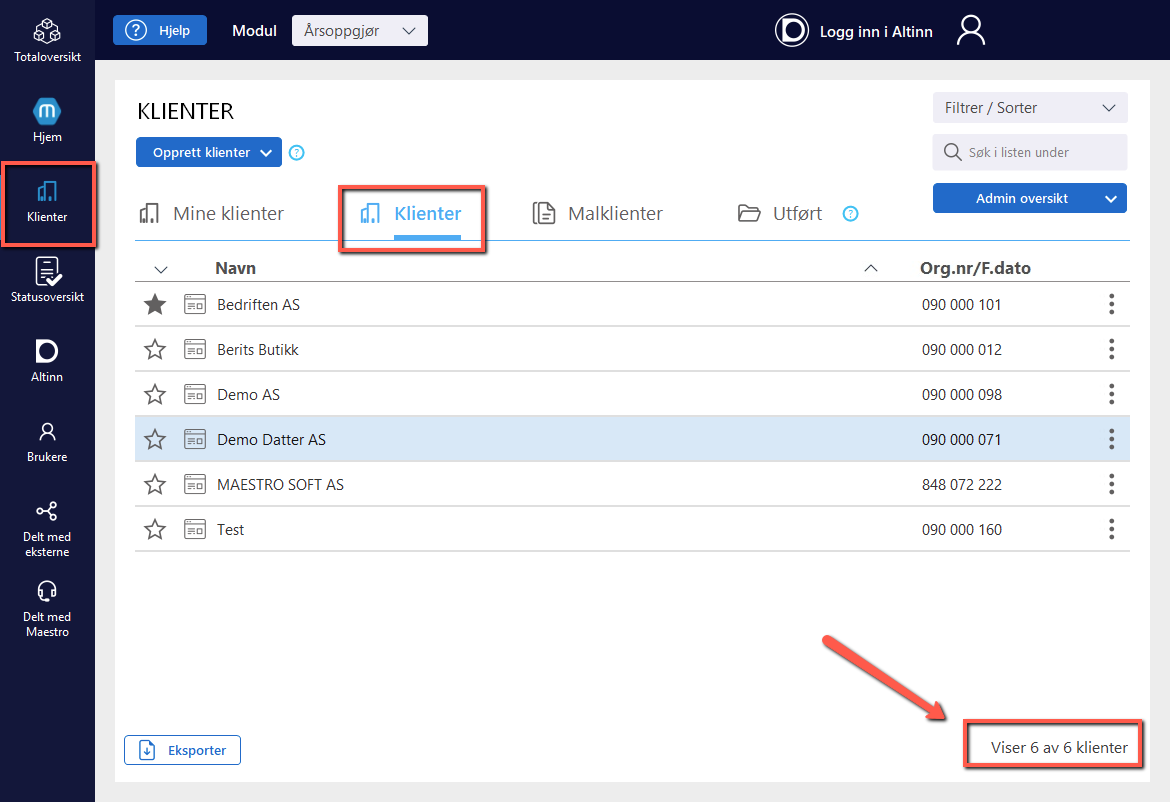Open the user profile icon
The height and width of the screenshot is (802, 1171).
971,31
